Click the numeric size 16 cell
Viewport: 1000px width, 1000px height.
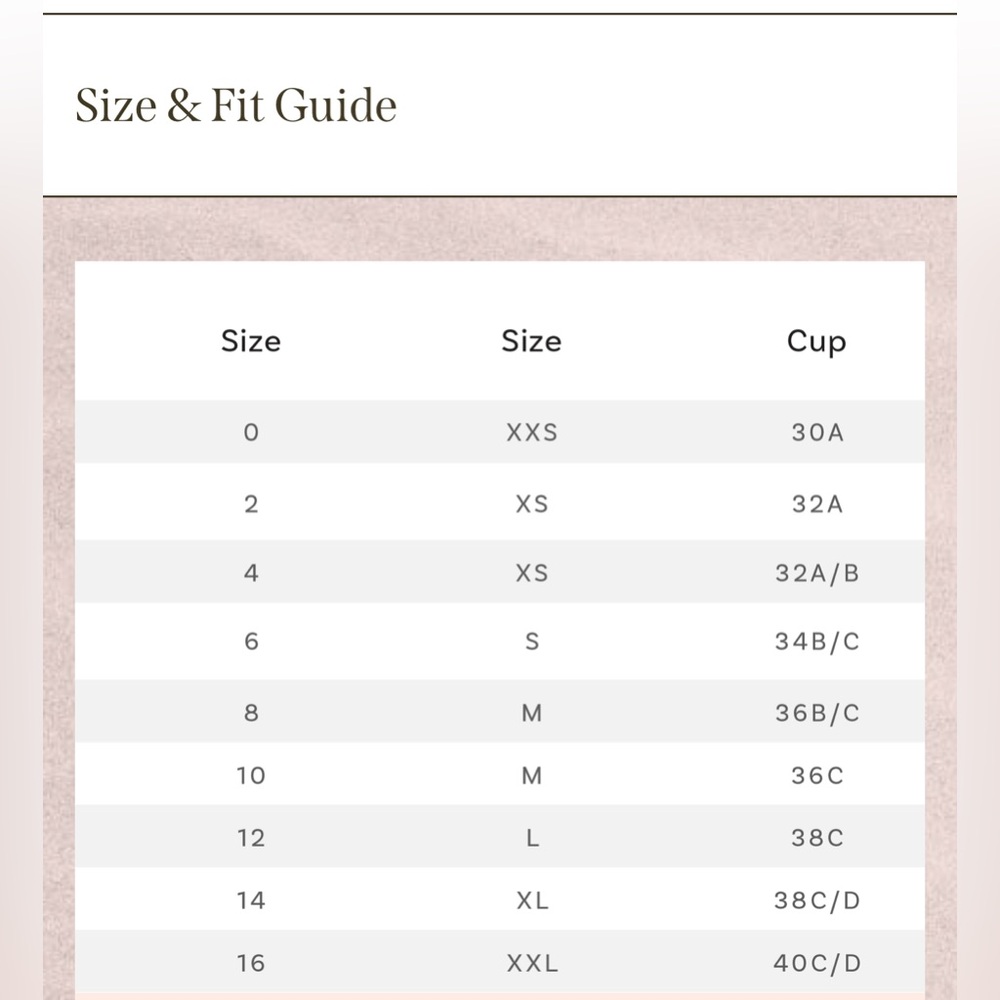click(251, 962)
